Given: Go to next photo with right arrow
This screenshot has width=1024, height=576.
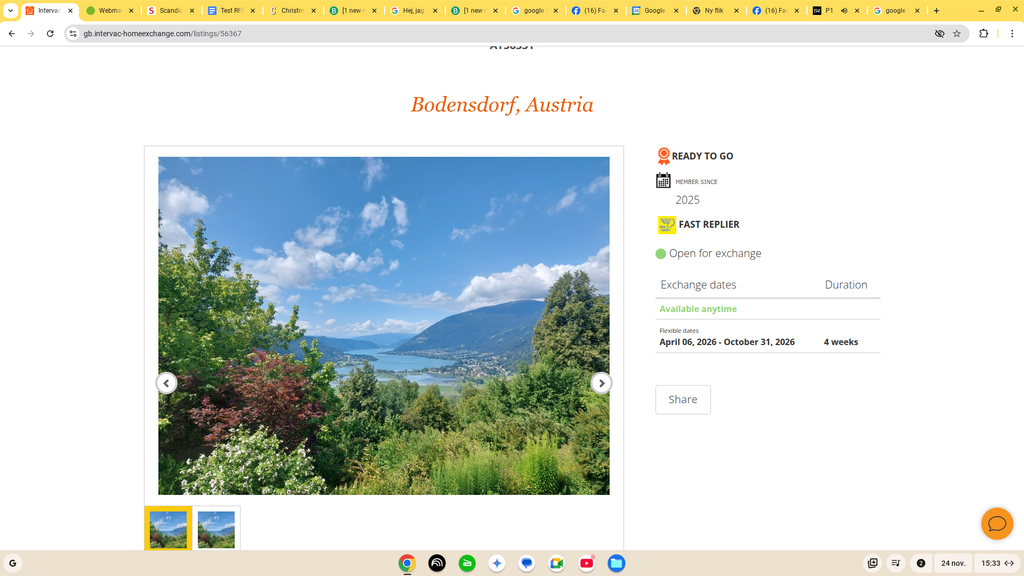Looking at the screenshot, I should coord(601,383).
